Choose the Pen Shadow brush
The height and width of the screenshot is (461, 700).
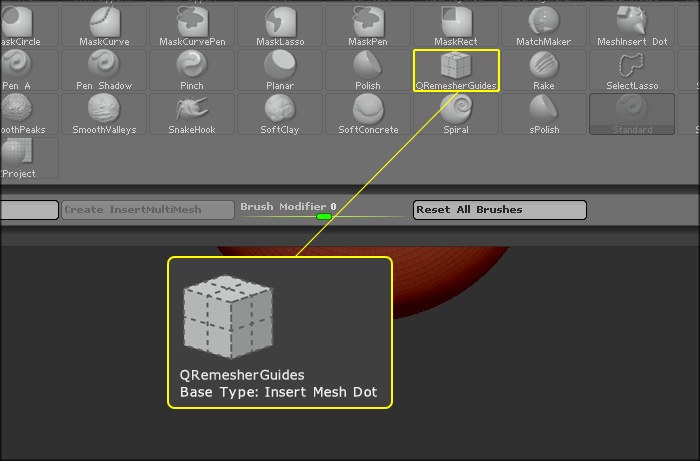click(x=104, y=70)
